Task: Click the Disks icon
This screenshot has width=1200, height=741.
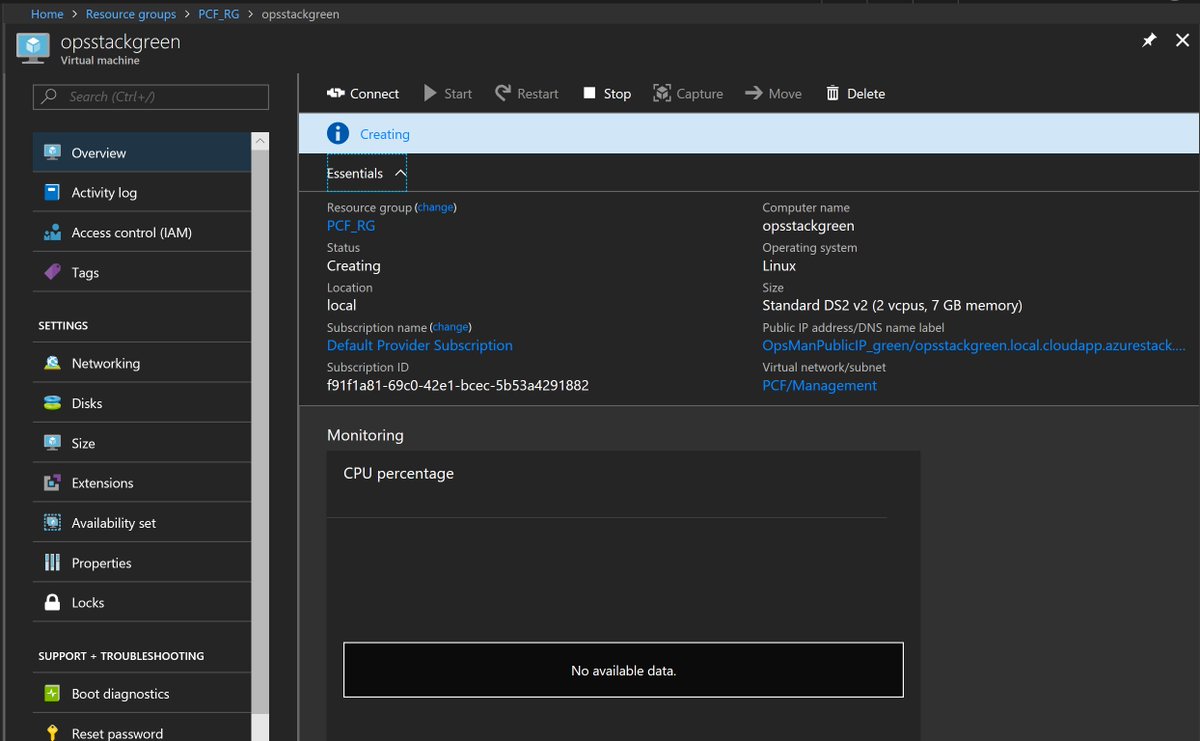Action: 52,404
